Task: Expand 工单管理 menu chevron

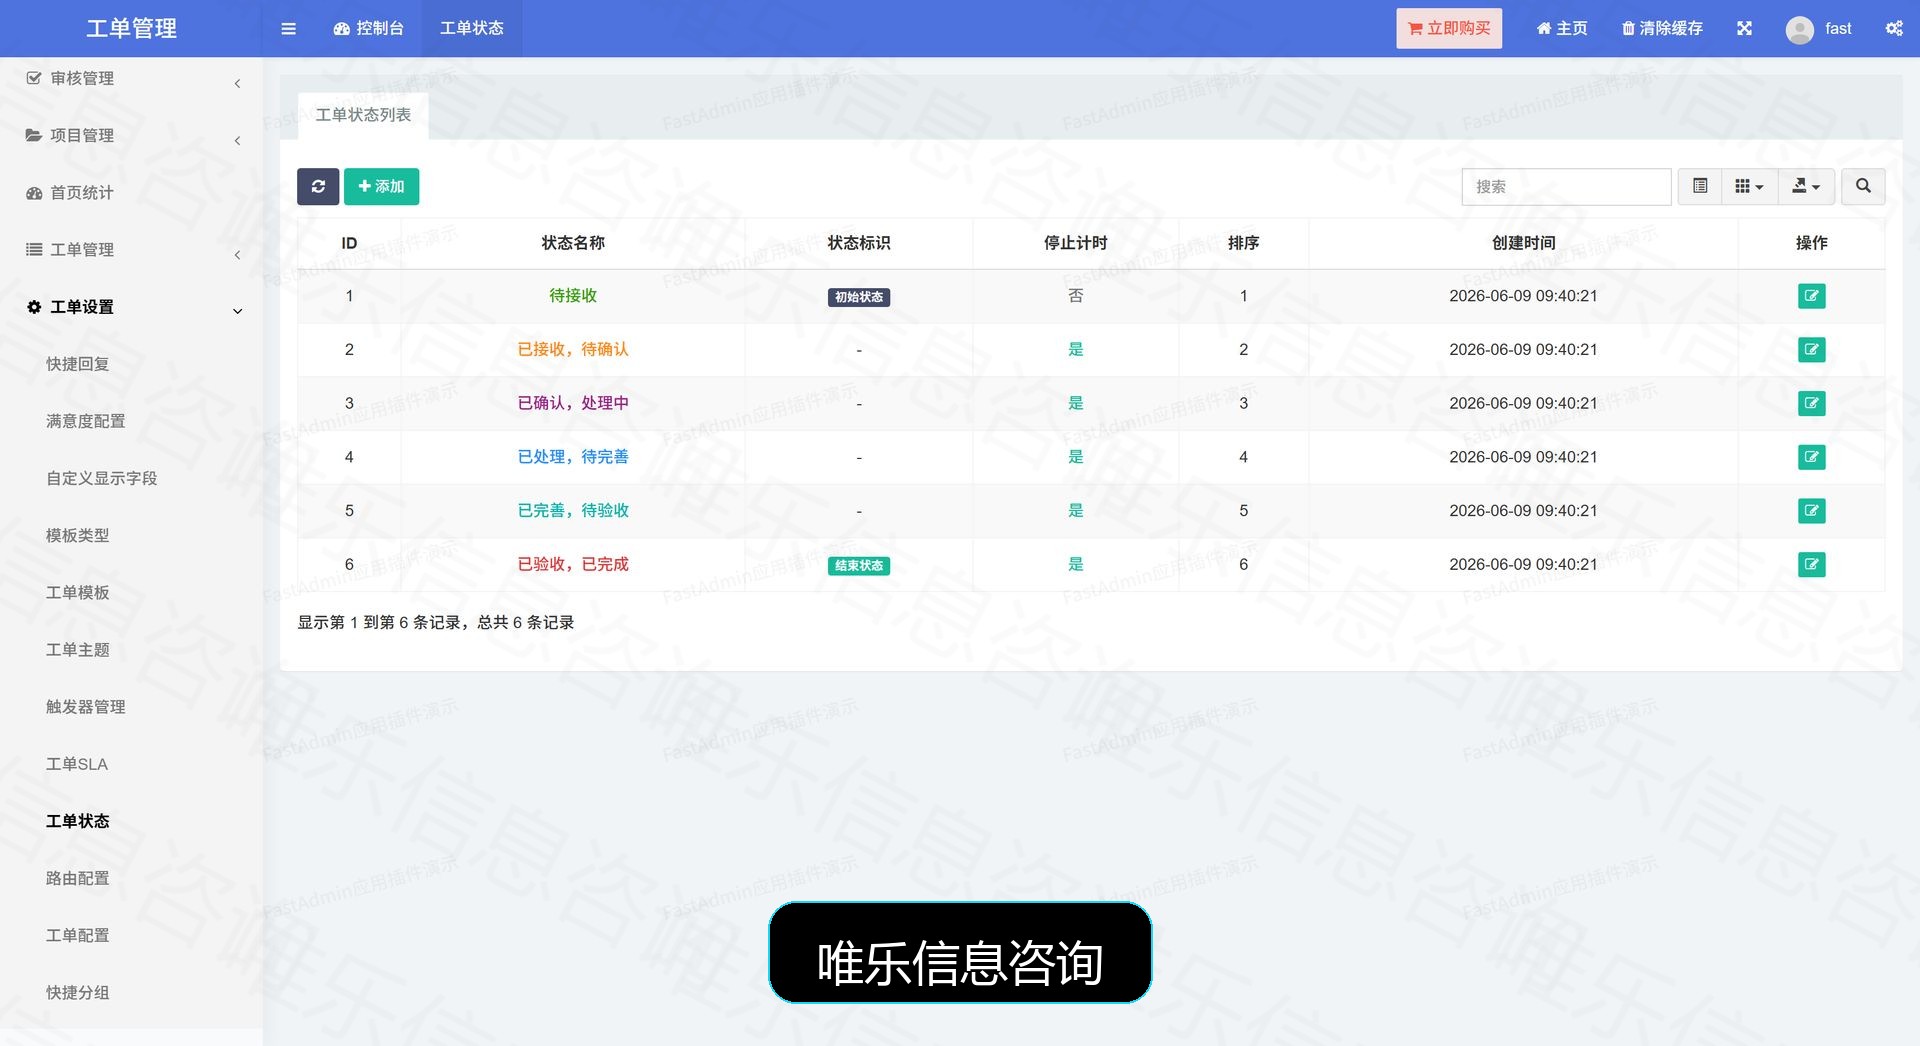Action: [x=237, y=255]
